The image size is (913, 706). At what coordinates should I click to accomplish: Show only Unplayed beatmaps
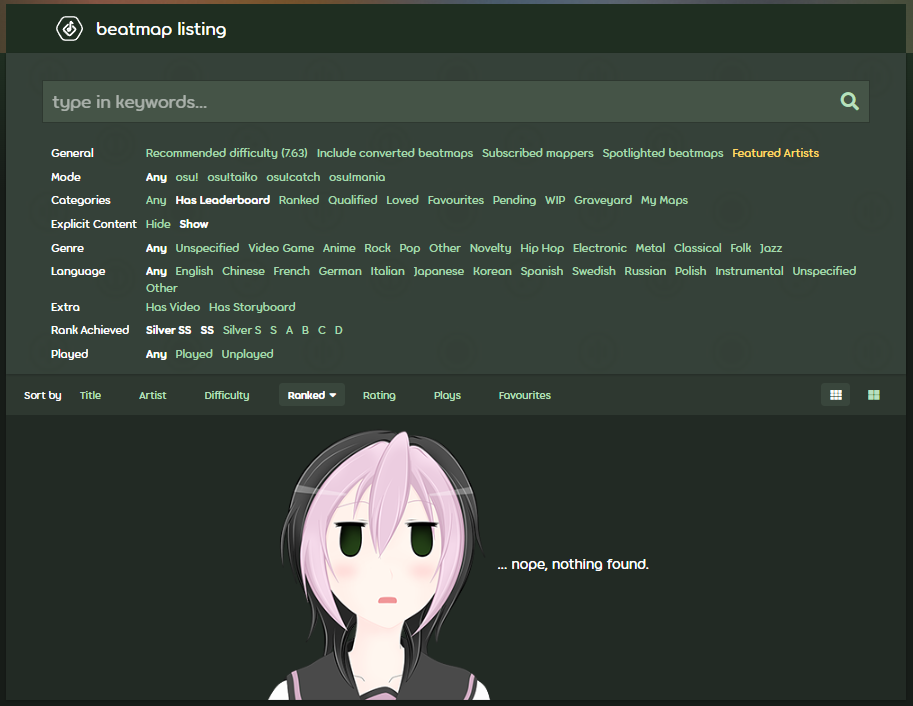tap(247, 354)
